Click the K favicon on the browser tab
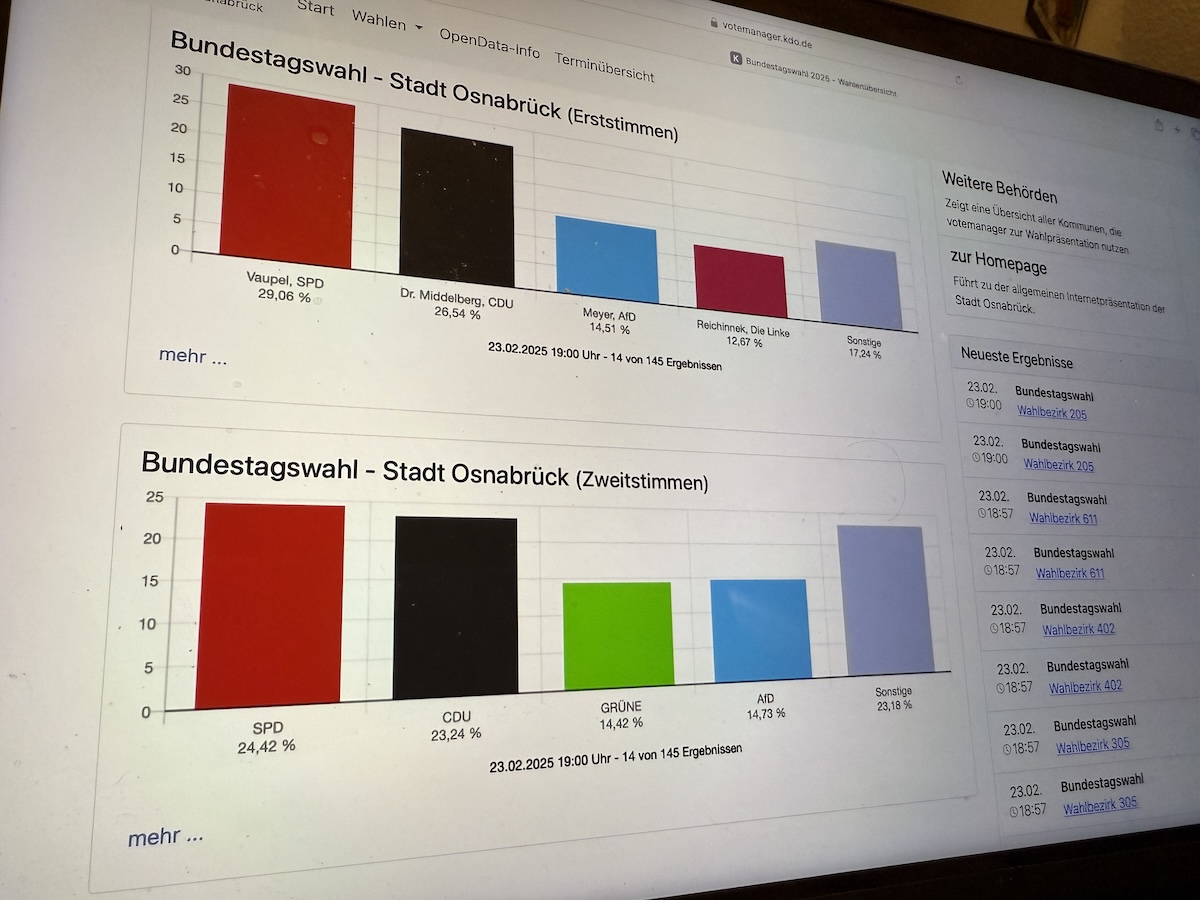The image size is (1200, 900). click(737, 59)
